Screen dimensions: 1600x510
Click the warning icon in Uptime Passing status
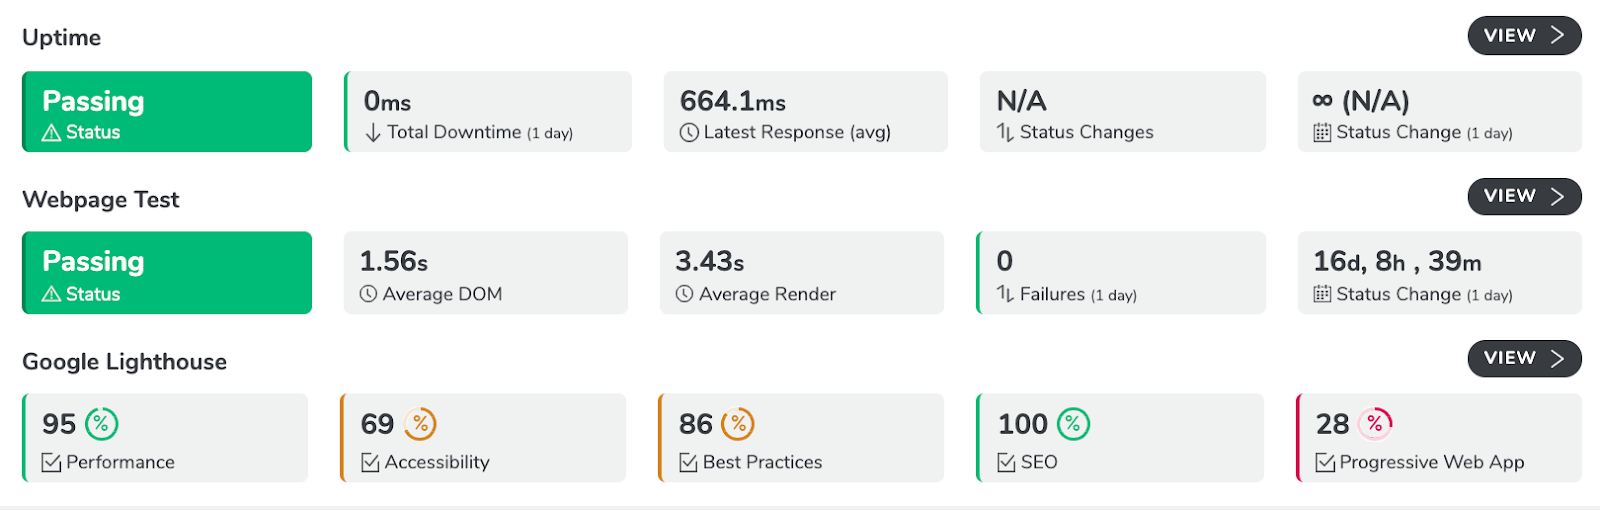tap(51, 132)
